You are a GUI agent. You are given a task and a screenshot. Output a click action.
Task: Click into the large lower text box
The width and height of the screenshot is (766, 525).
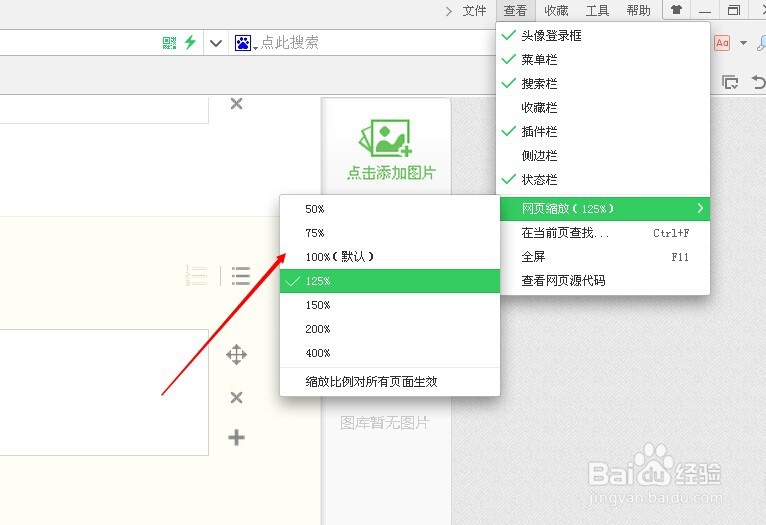tap(104, 392)
